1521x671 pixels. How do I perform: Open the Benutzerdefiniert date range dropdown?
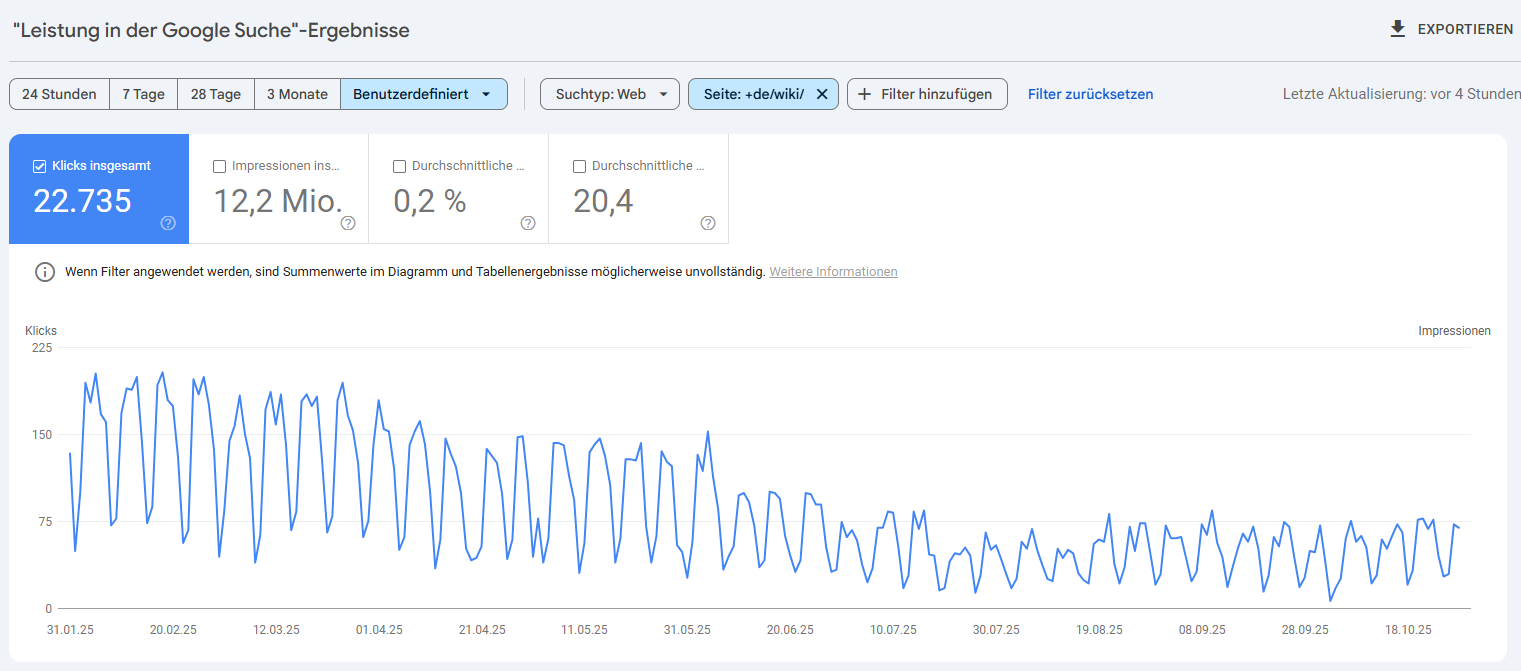(424, 93)
